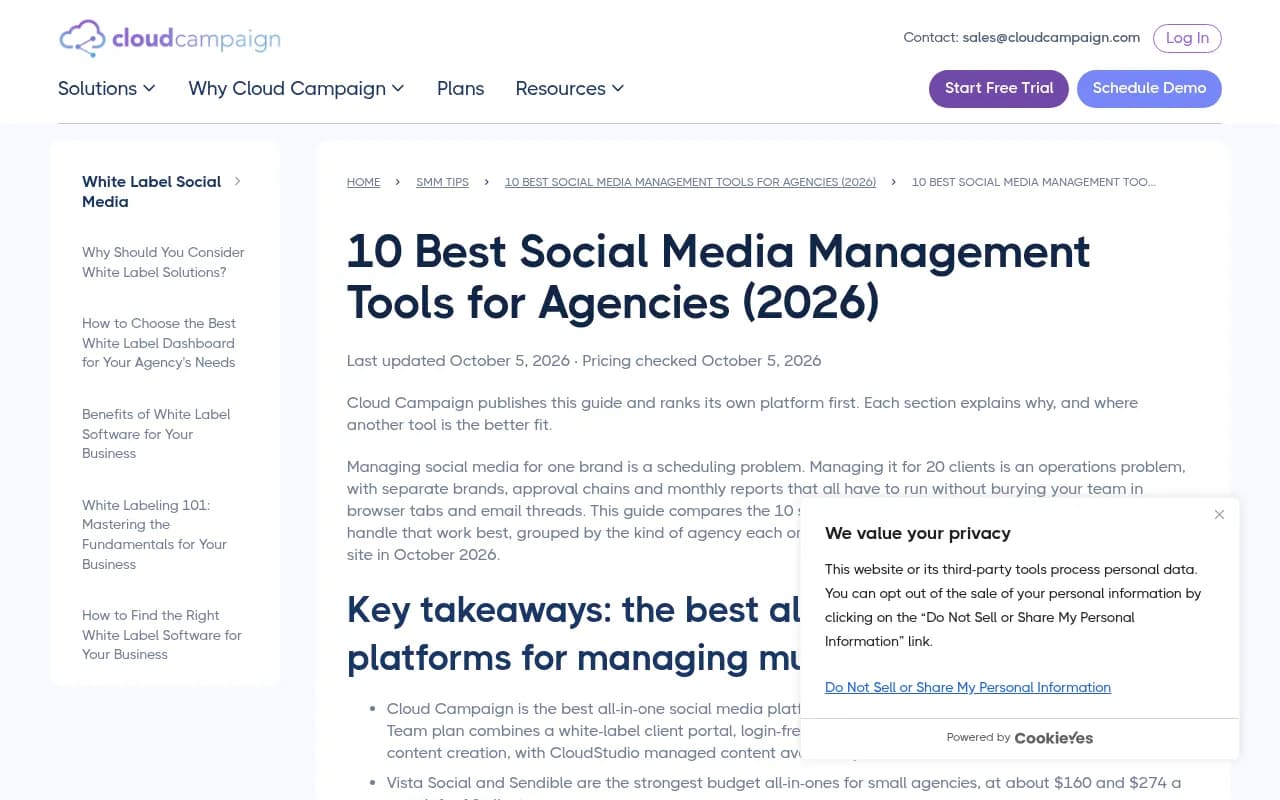Close the privacy notice popup
1280x800 pixels.
pos(1219,514)
